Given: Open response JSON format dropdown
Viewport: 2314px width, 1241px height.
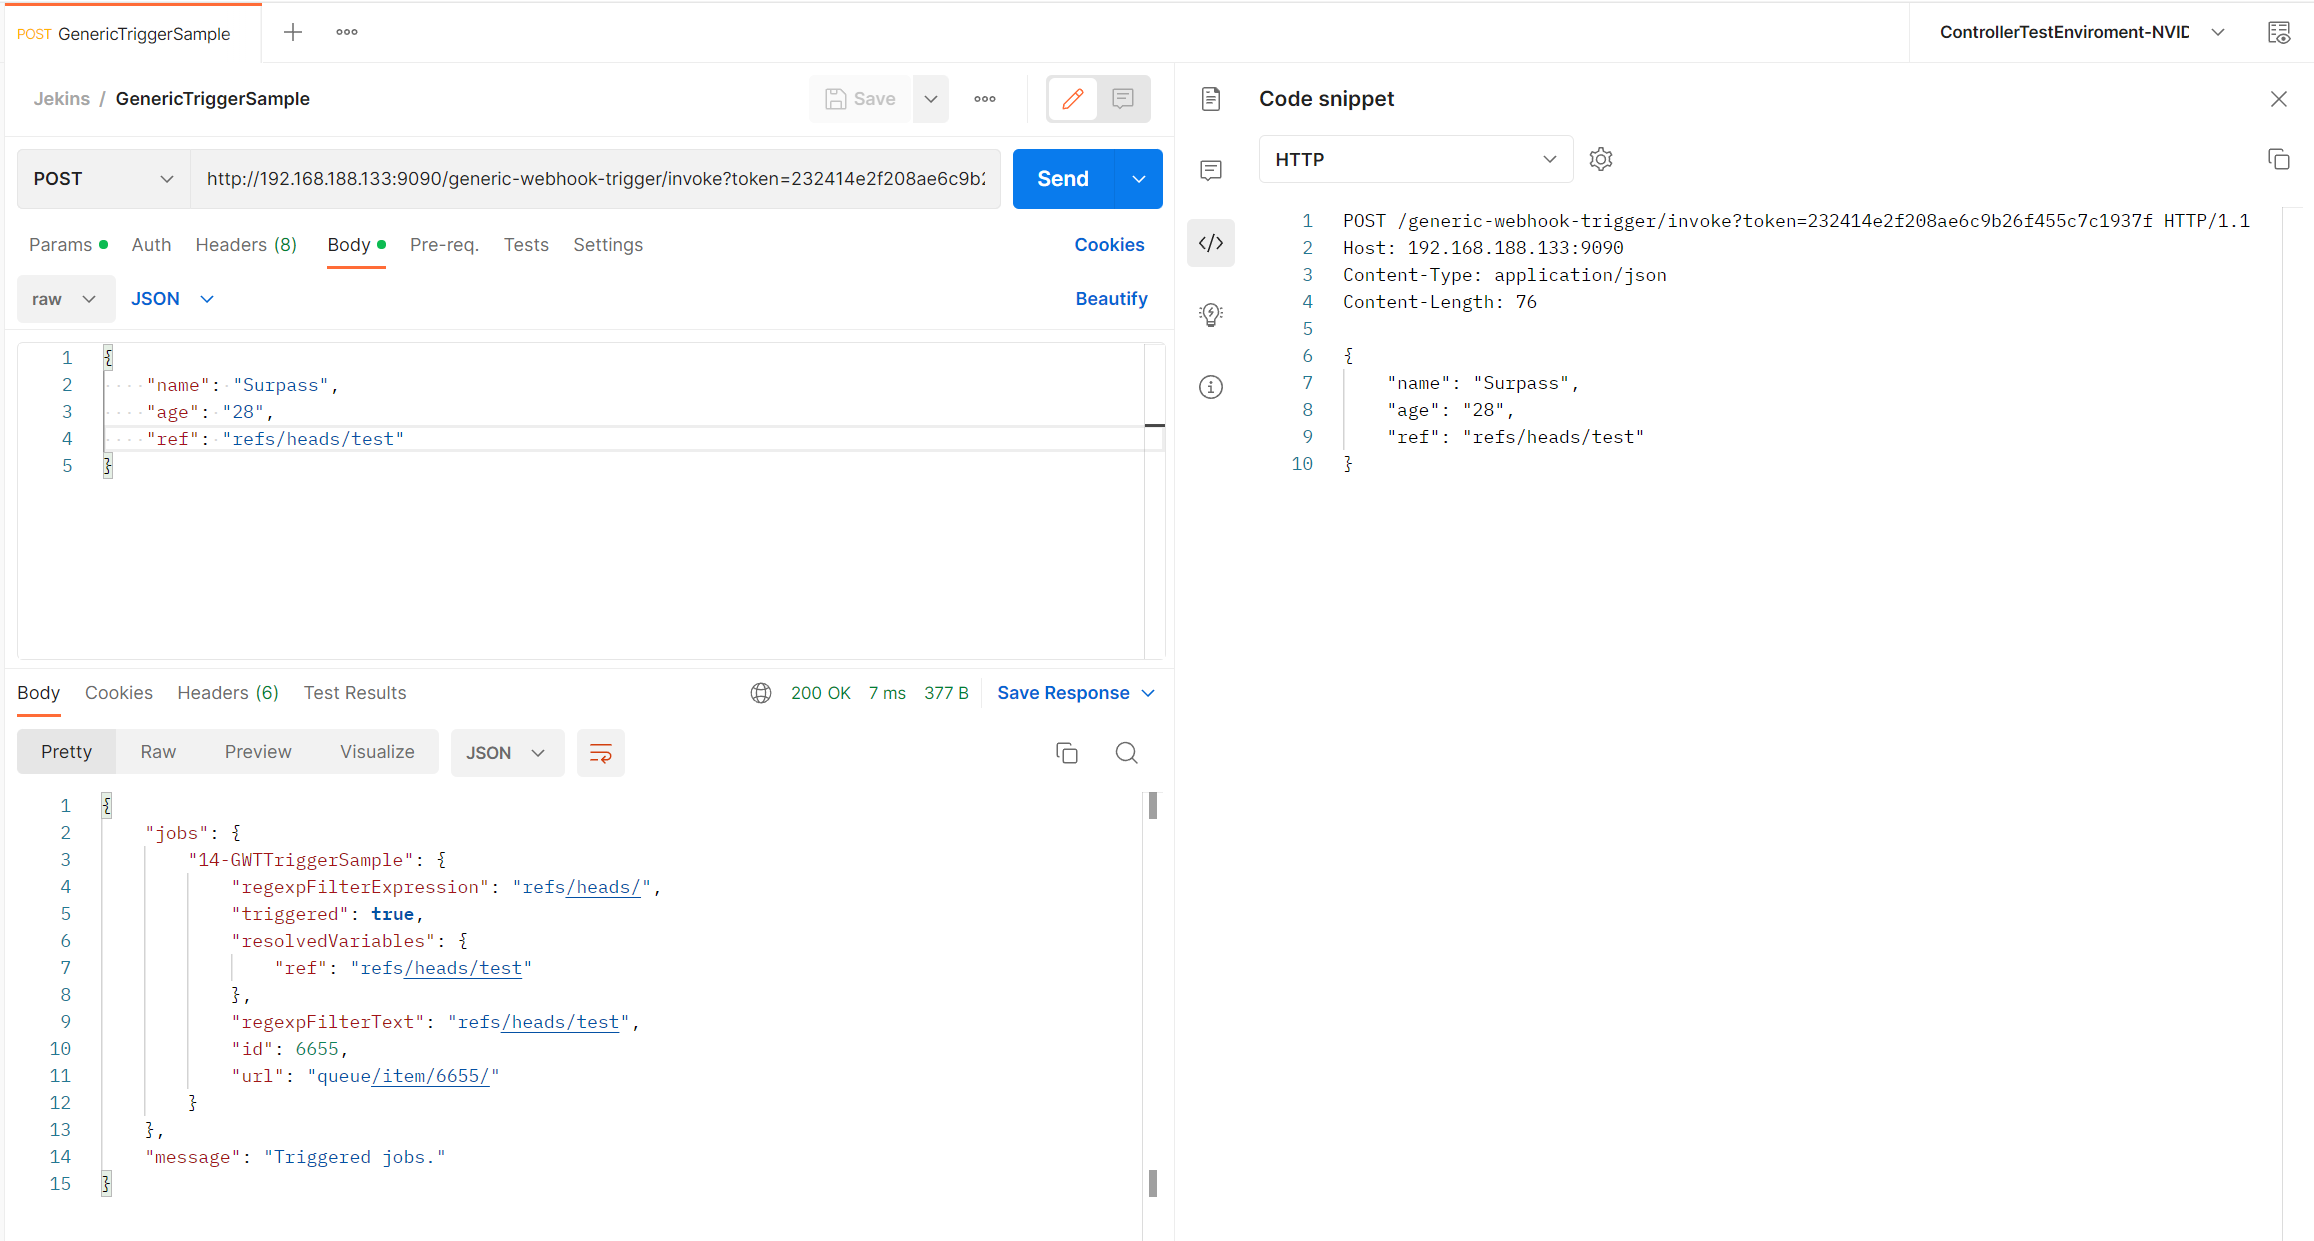Looking at the screenshot, I should tap(507, 753).
